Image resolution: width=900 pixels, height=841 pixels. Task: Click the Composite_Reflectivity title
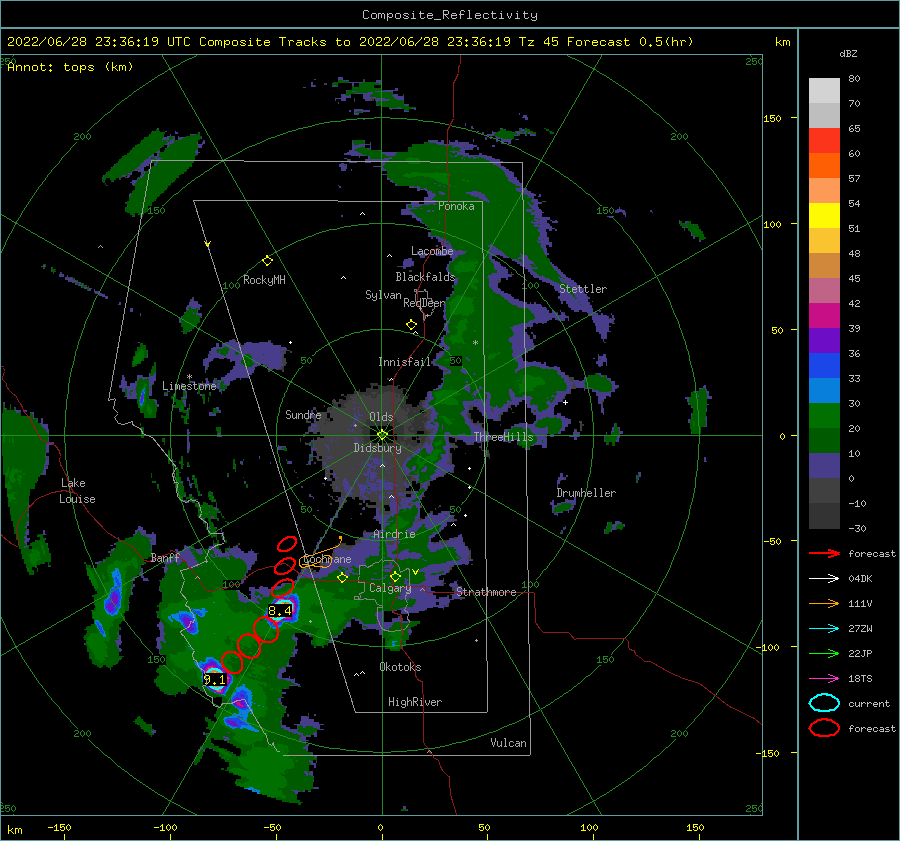coord(450,15)
